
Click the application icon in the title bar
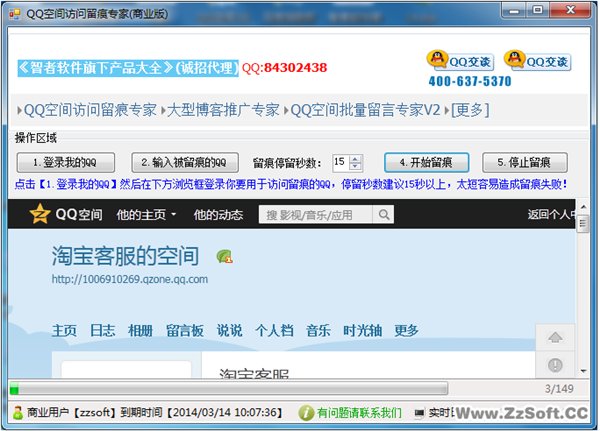pyautogui.click(x=15, y=14)
